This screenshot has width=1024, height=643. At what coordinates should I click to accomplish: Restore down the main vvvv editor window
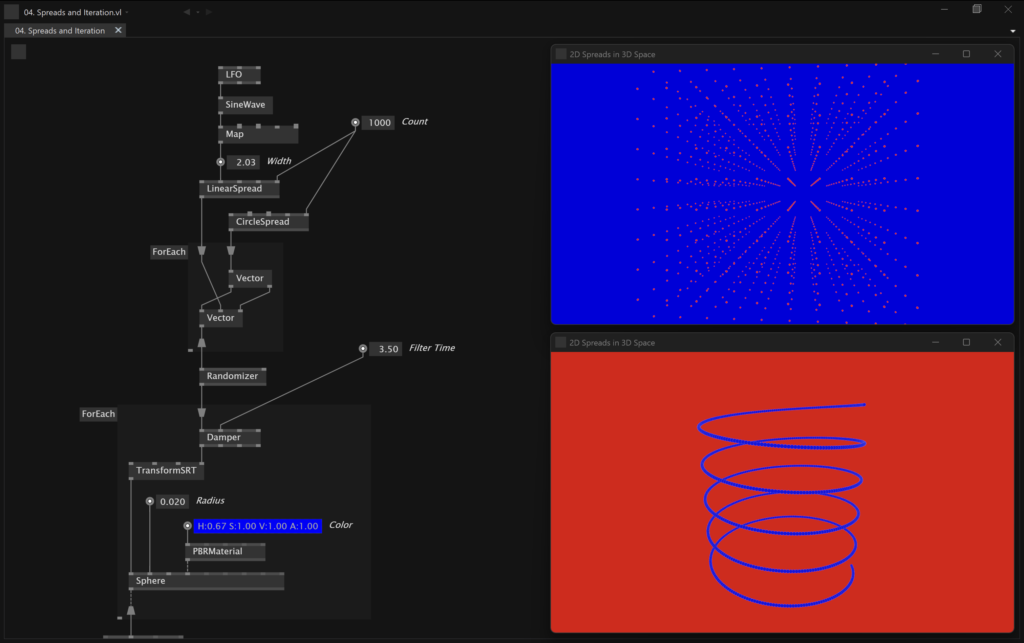tap(976, 9)
